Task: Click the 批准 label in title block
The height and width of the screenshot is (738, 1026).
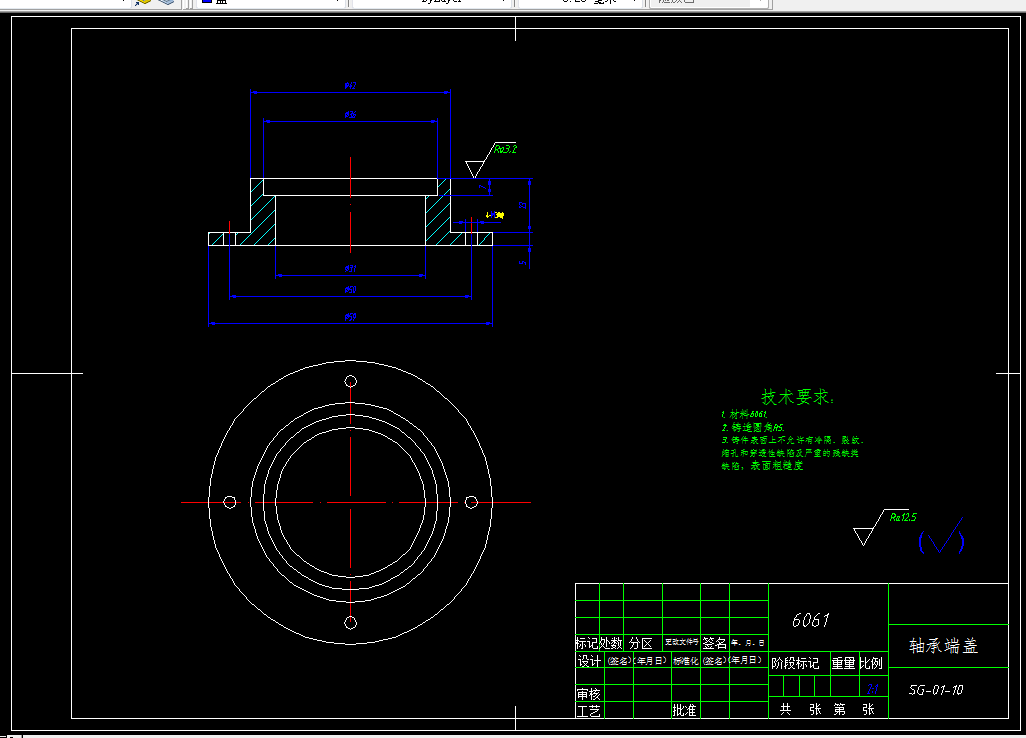Action: point(684,711)
